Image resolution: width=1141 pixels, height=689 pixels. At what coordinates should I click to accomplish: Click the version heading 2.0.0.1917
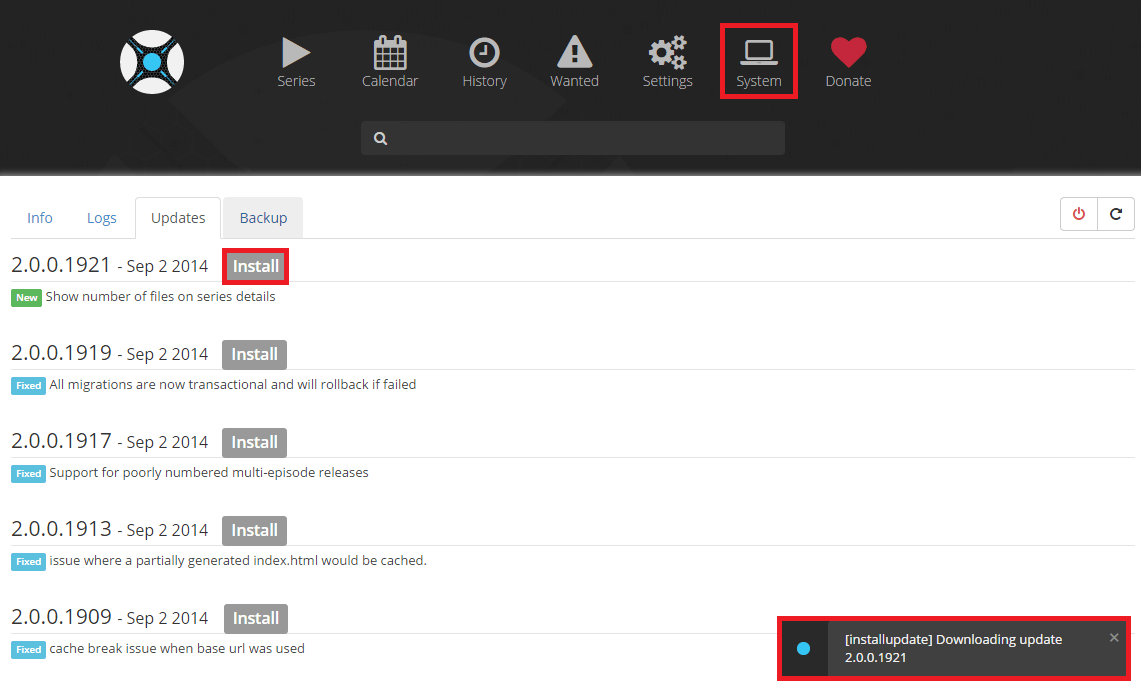(61, 441)
